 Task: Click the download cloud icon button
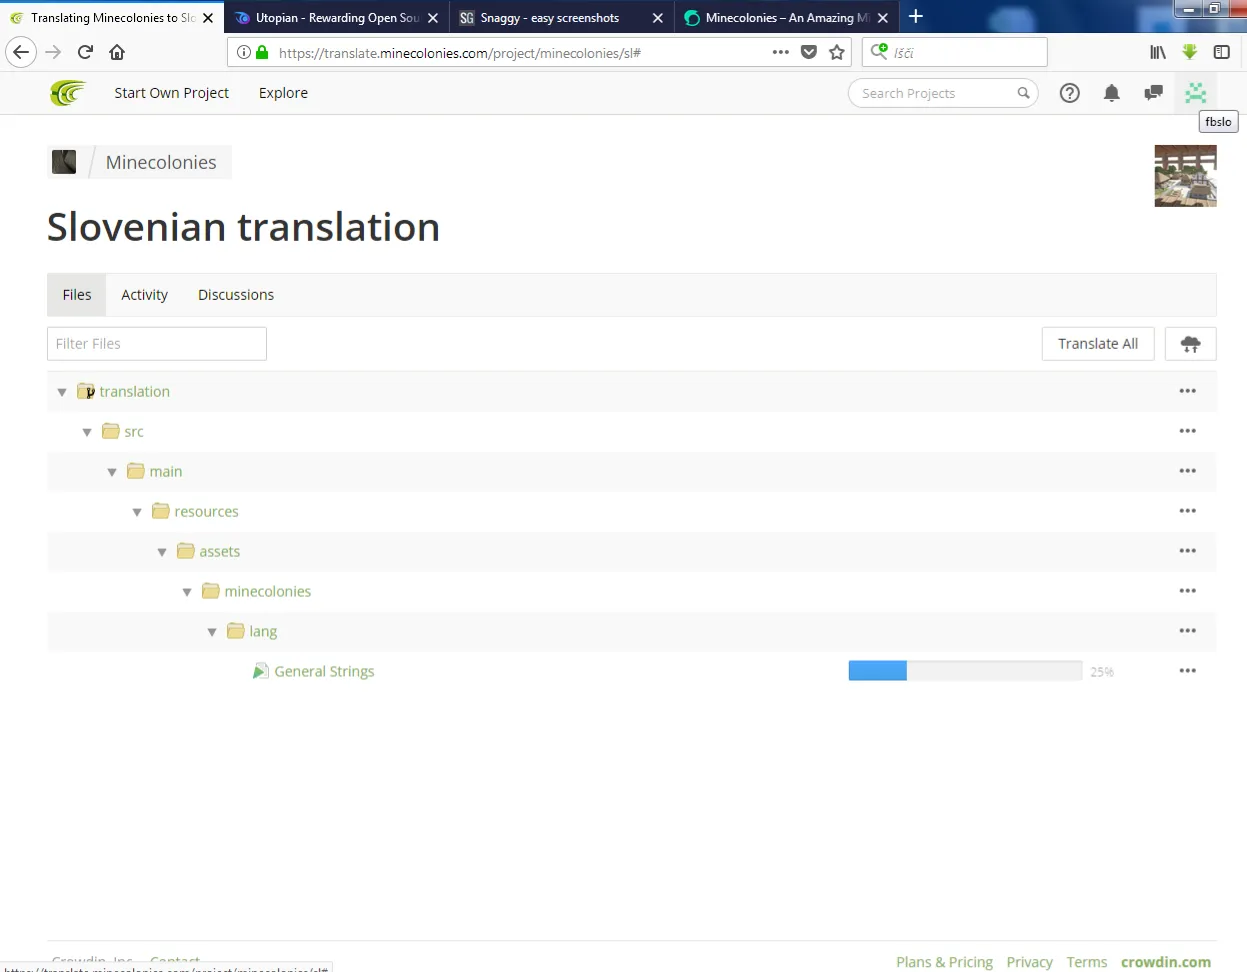pos(1190,344)
